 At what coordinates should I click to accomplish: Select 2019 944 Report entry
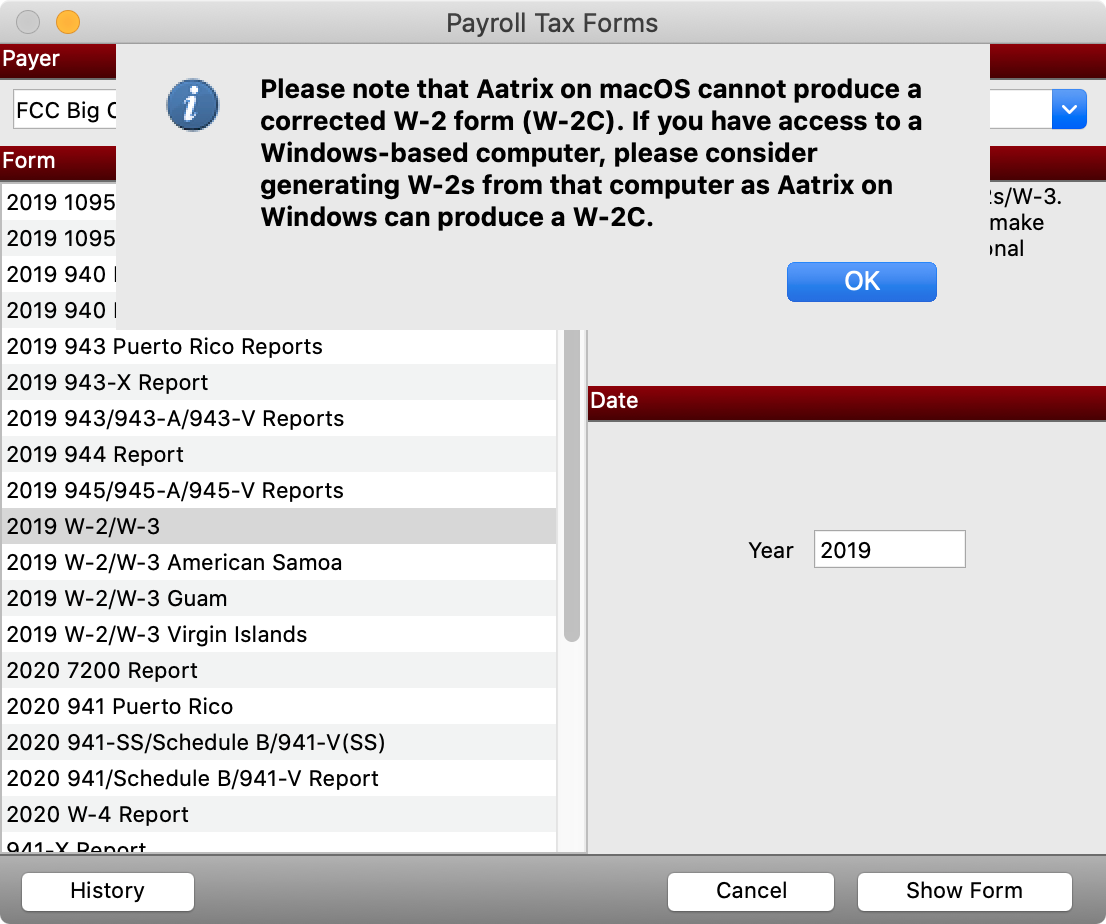(x=96, y=455)
